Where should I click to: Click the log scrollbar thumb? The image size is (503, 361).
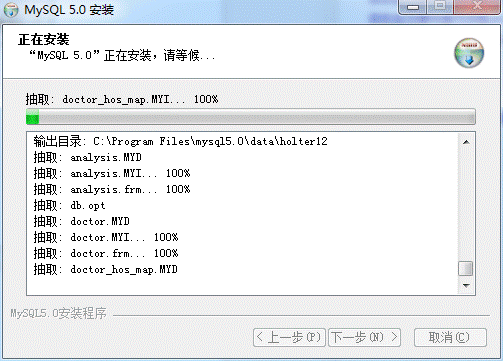click(x=466, y=269)
